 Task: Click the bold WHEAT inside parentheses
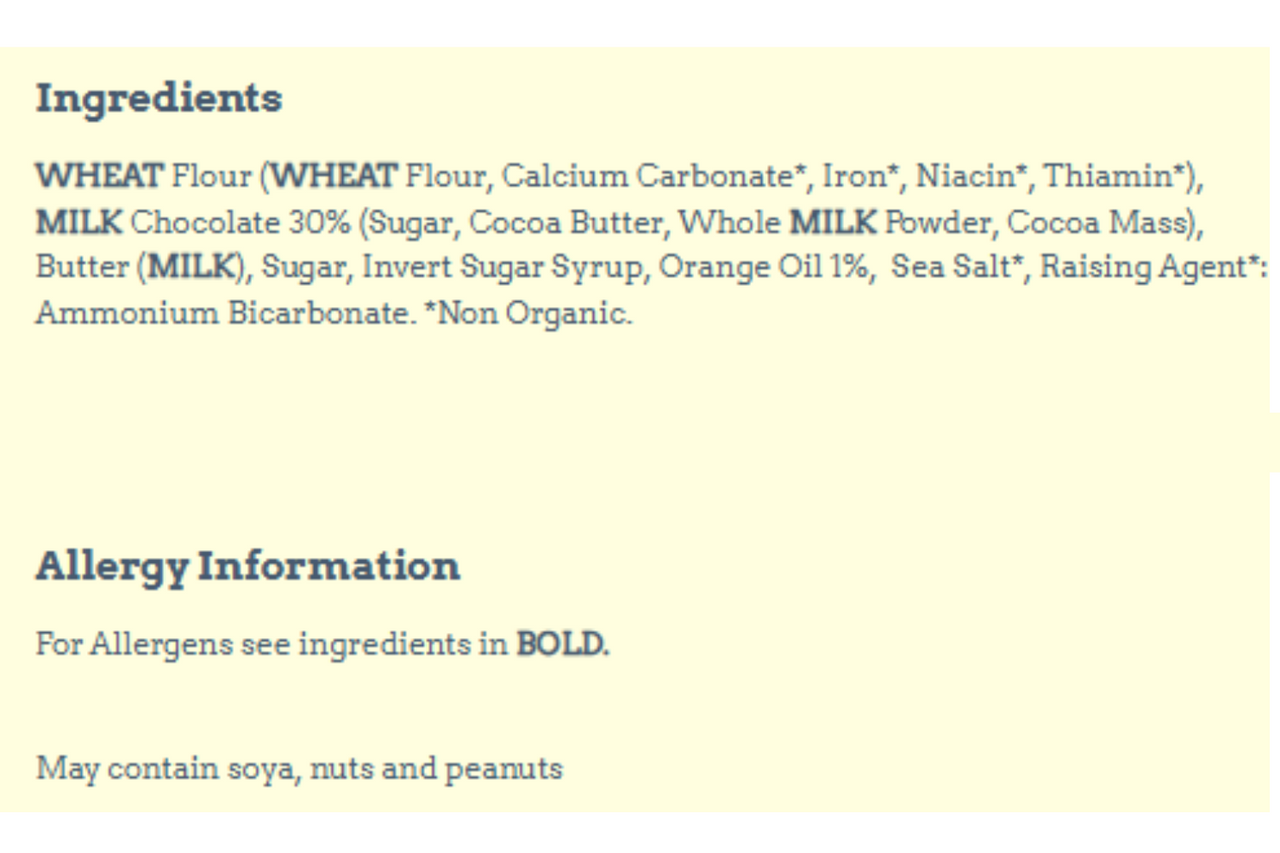(335, 176)
